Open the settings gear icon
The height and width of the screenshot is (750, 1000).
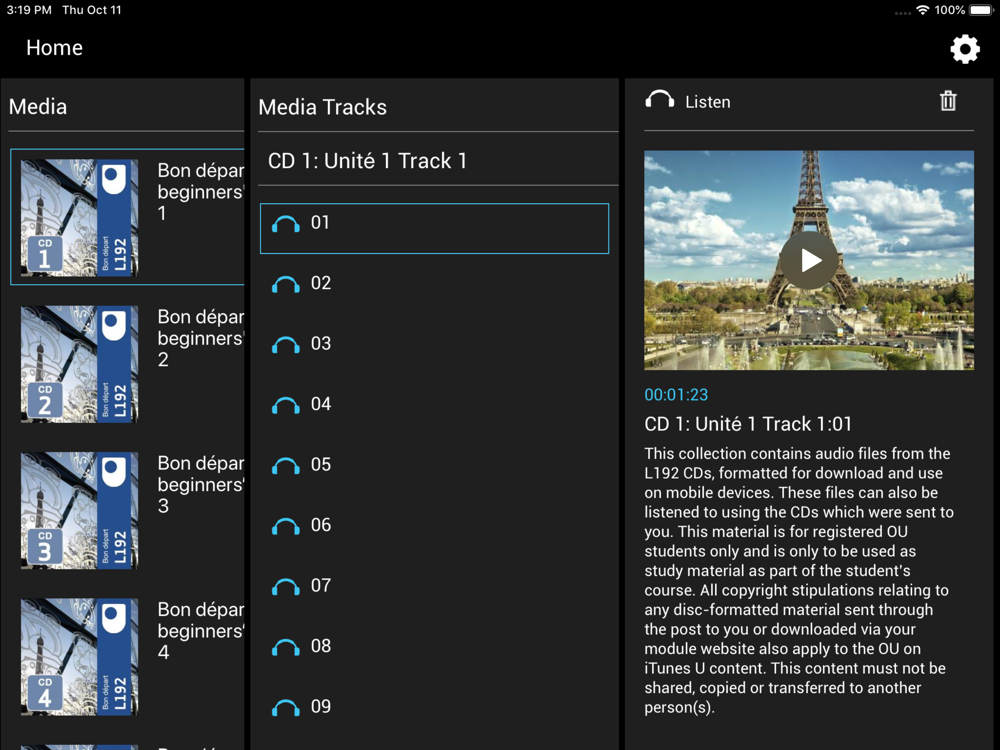964,48
